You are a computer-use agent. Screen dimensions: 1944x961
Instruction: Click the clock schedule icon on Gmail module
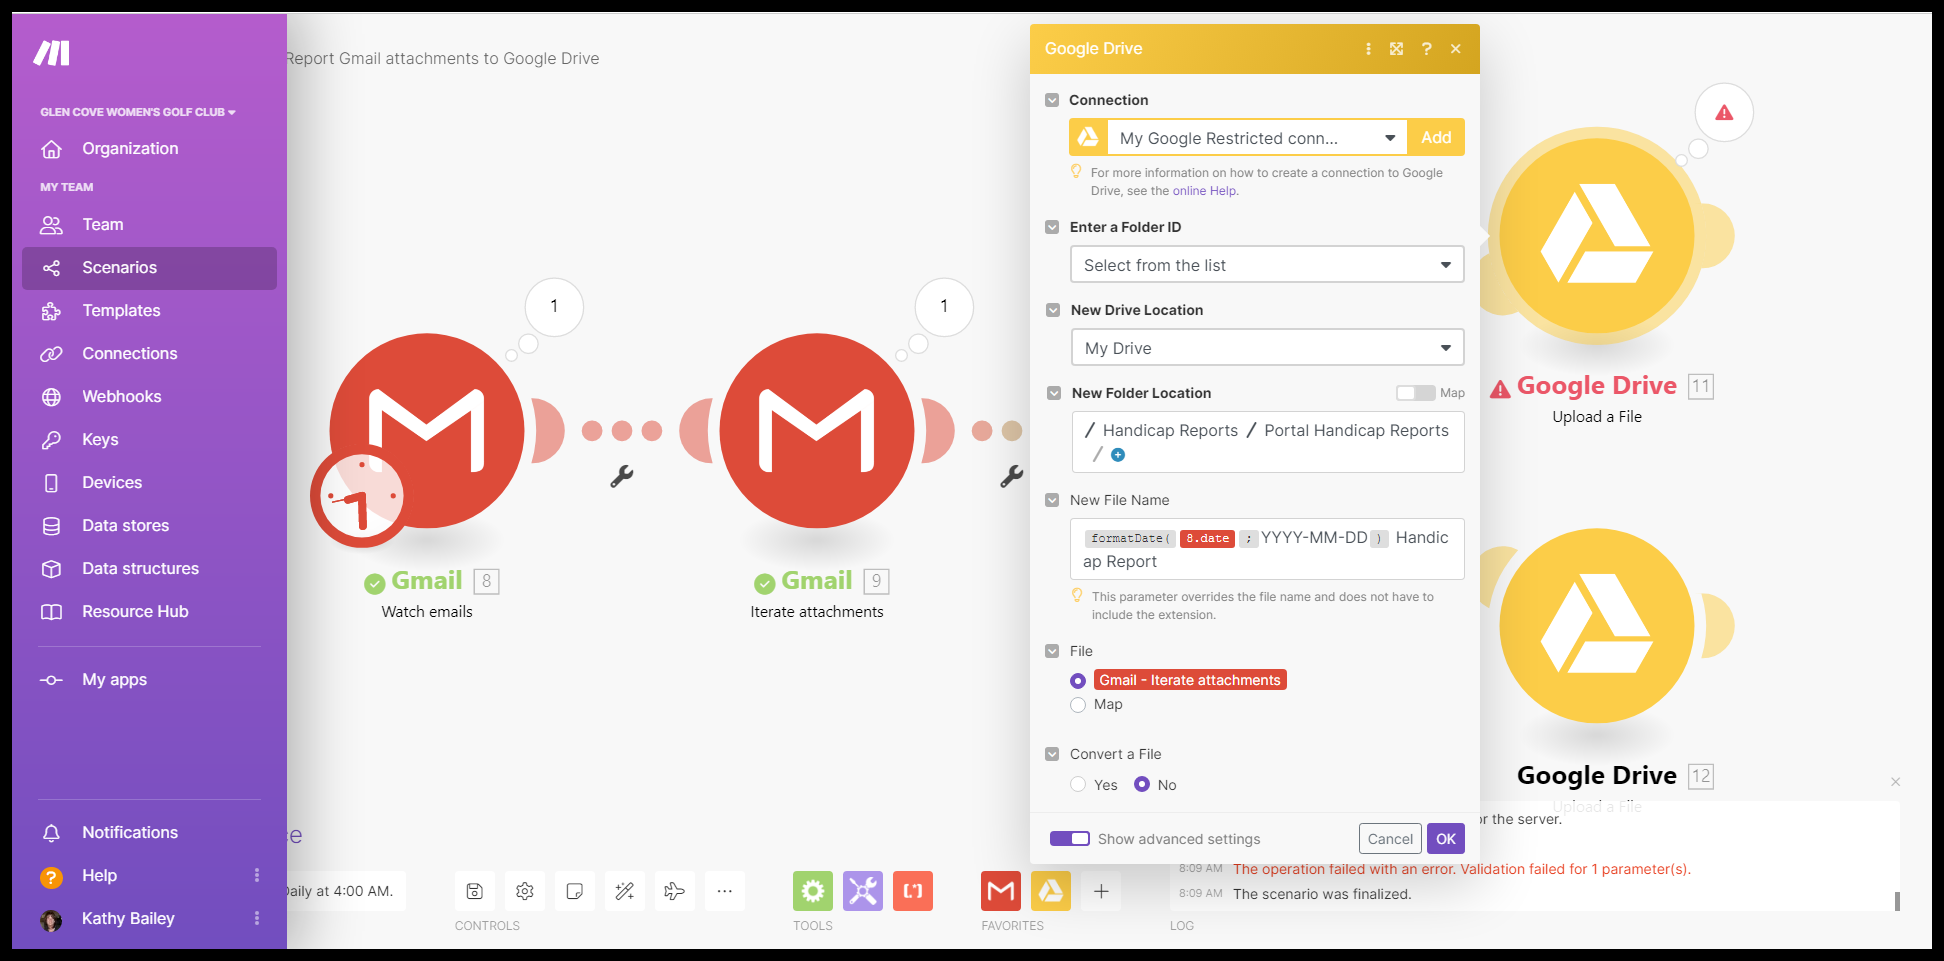360,497
